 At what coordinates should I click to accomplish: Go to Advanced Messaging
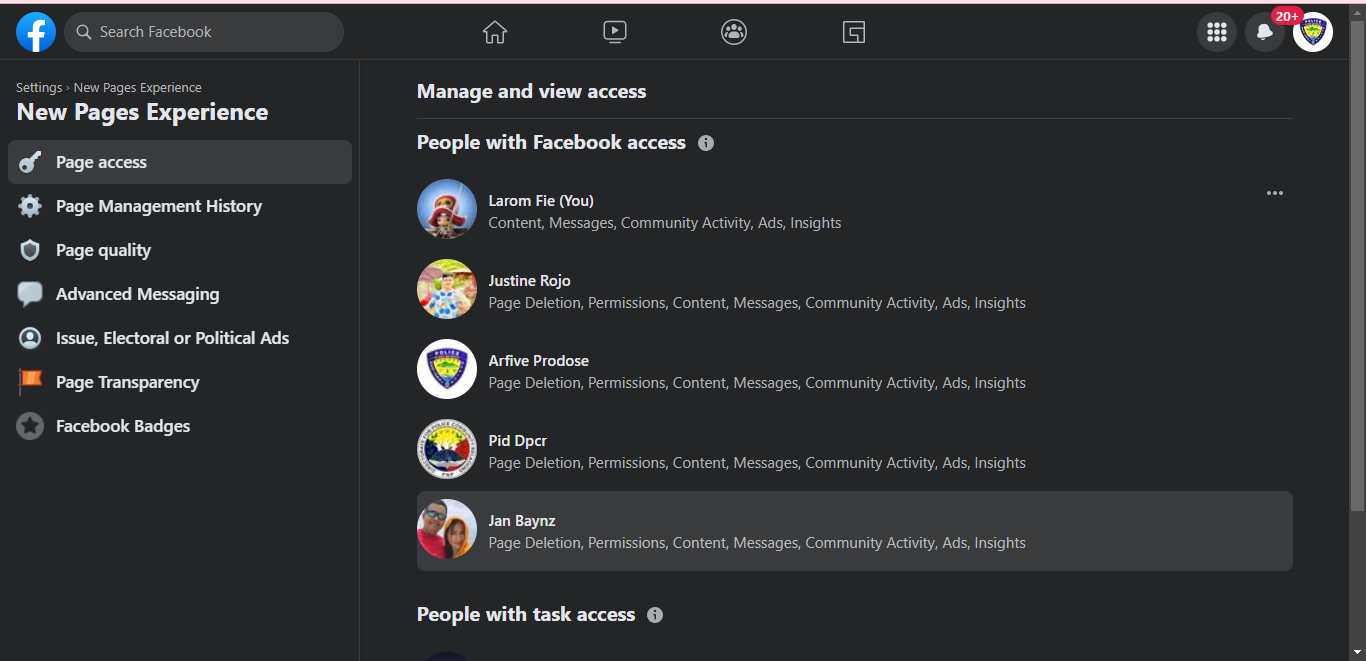(x=137, y=294)
